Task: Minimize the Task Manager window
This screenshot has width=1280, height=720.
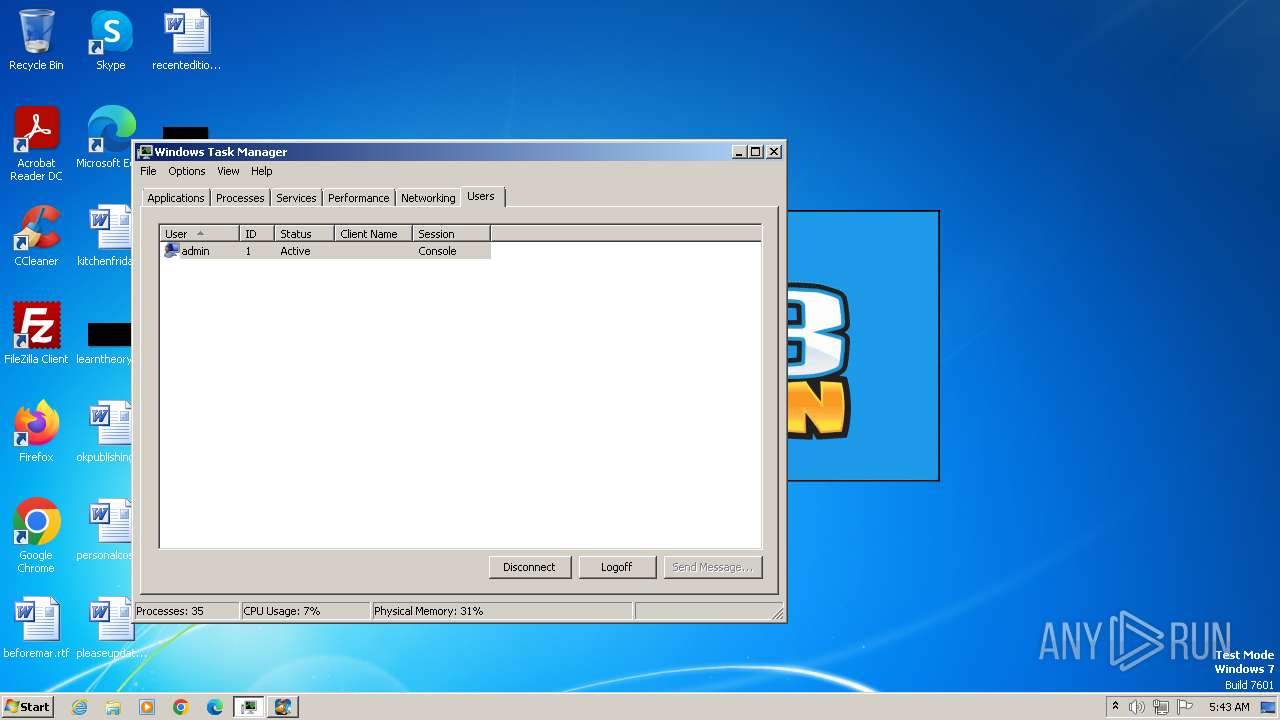Action: (x=739, y=152)
